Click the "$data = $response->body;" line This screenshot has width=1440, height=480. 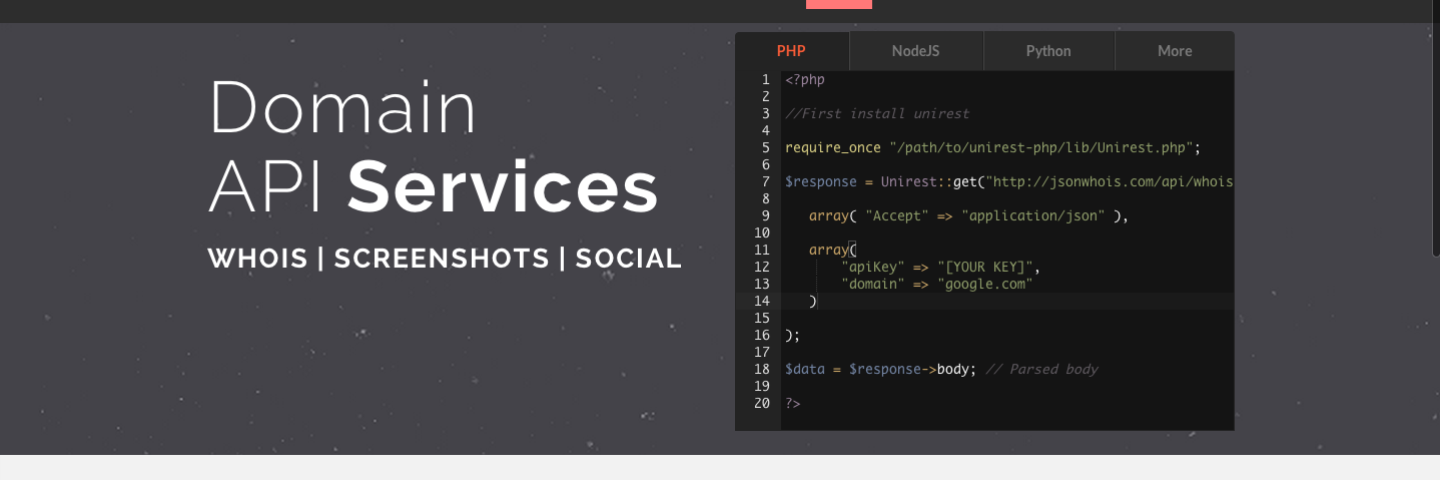click(880, 369)
